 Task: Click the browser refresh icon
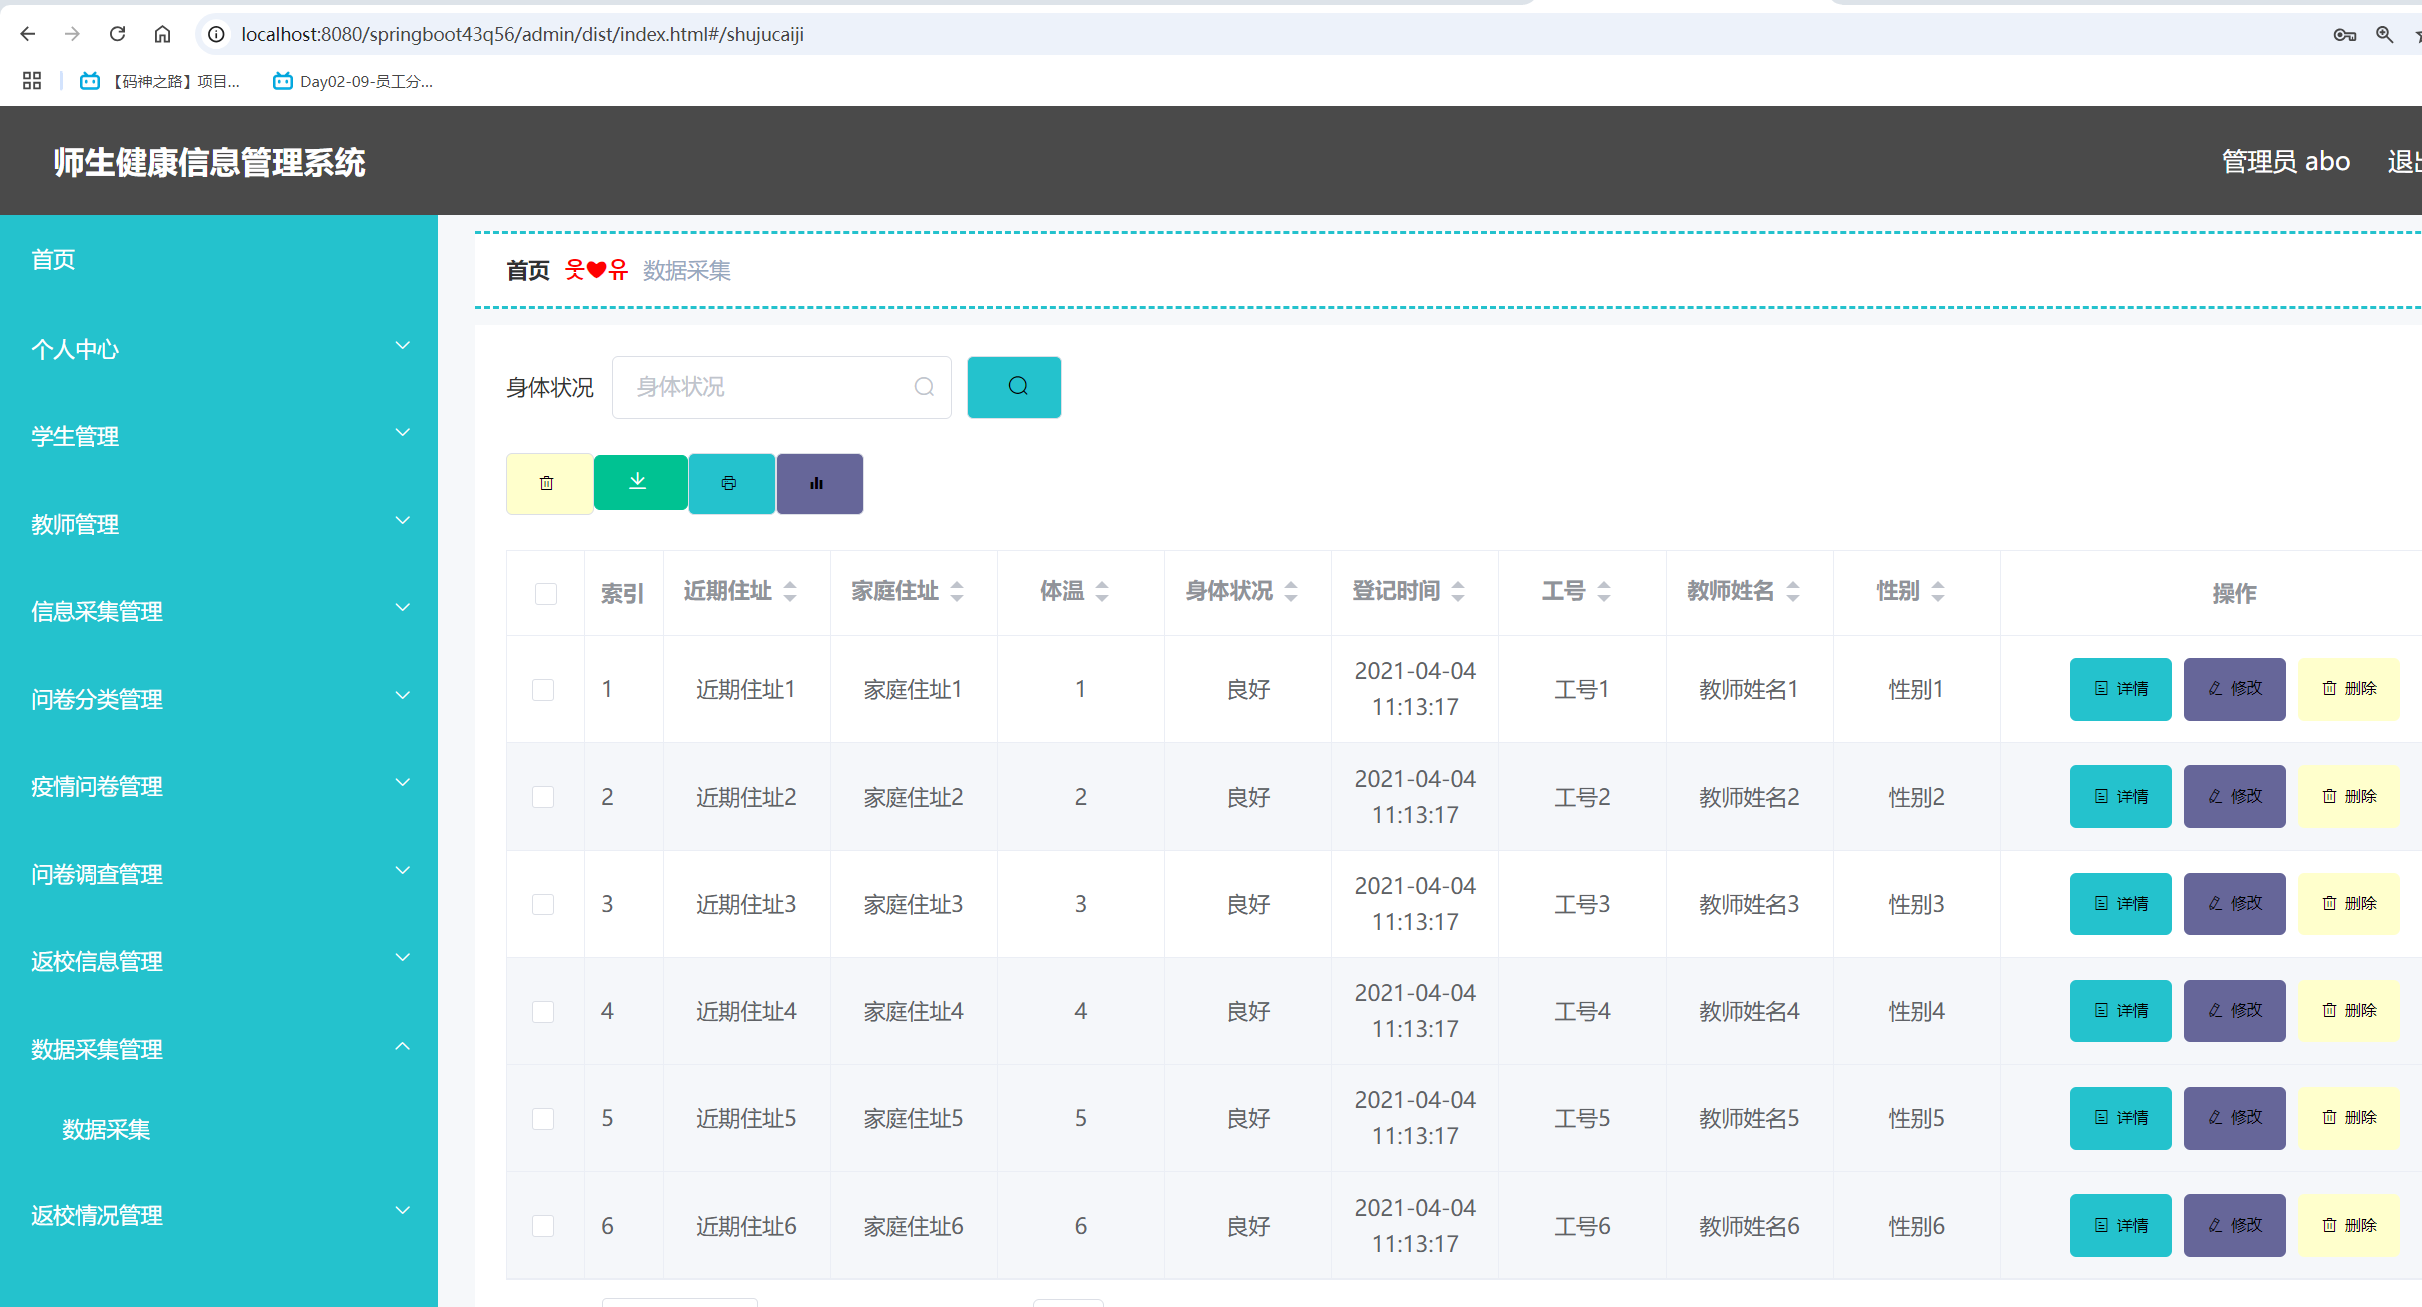click(117, 33)
